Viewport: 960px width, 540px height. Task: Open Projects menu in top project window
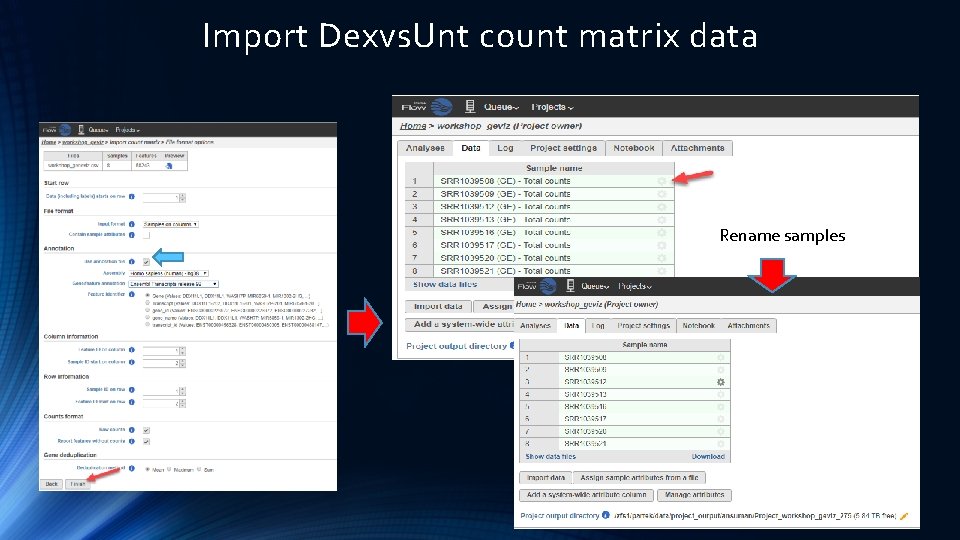[x=552, y=107]
